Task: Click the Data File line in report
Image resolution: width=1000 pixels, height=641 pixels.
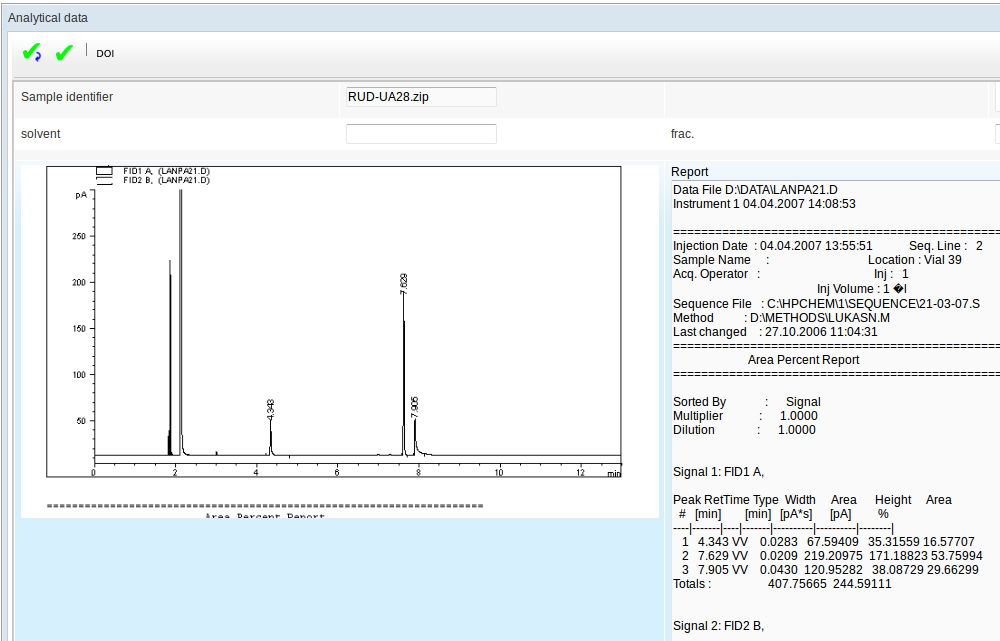Action: coord(756,189)
